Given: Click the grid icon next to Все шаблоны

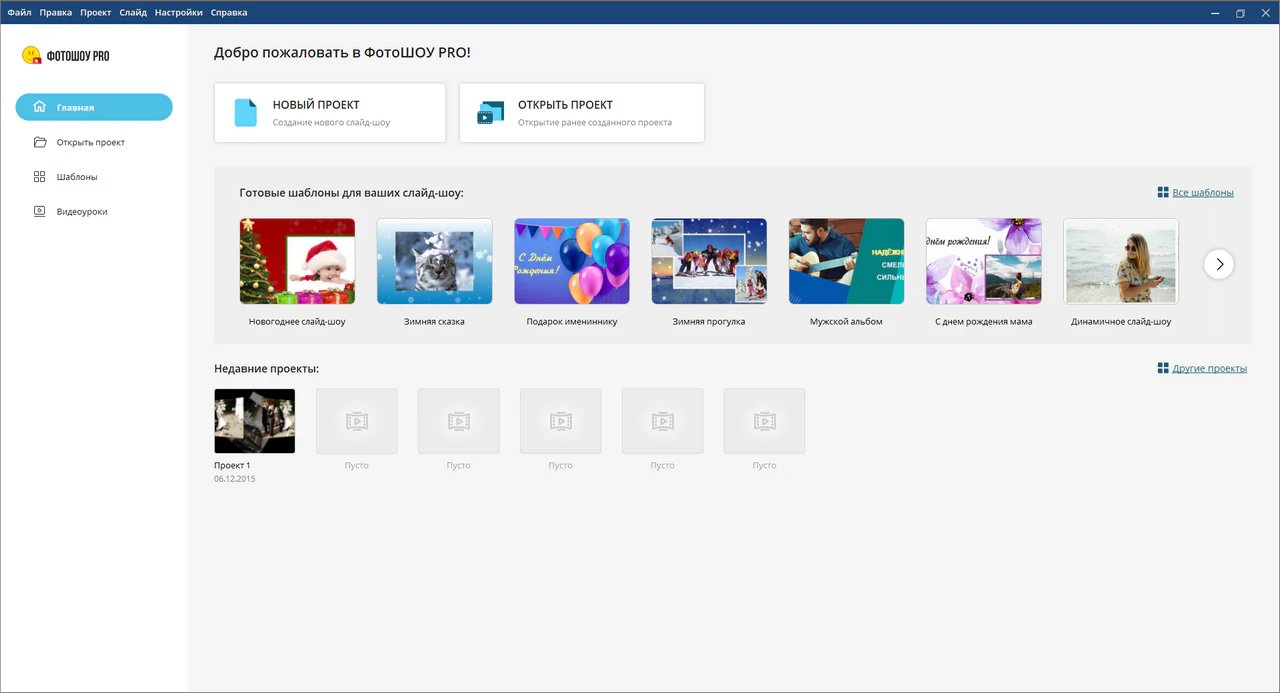Looking at the screenshot, I should tap(1163, 193).
